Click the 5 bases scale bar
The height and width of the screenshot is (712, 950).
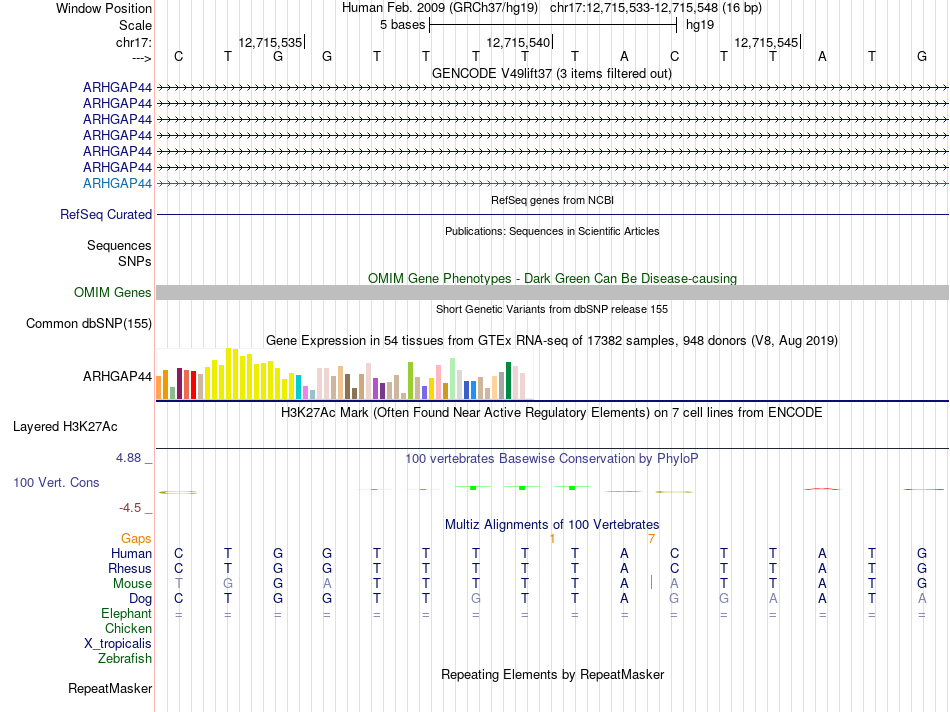tap(553, 25)
